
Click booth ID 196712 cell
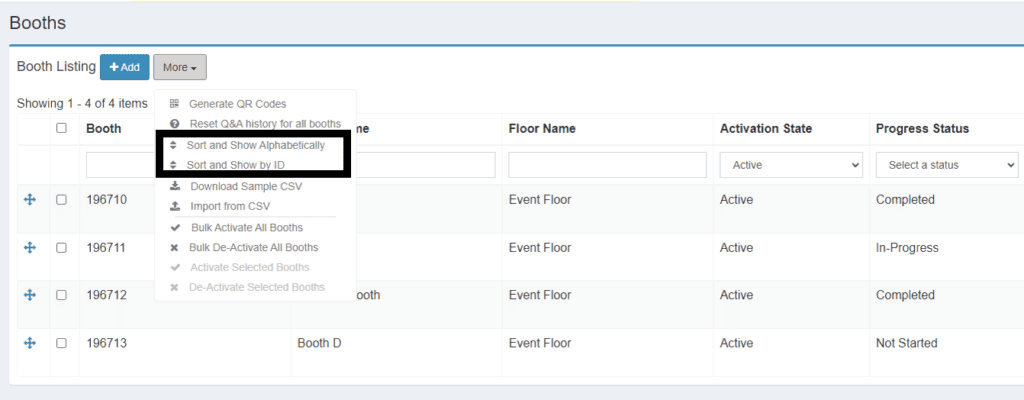click(x=106, y=295)
